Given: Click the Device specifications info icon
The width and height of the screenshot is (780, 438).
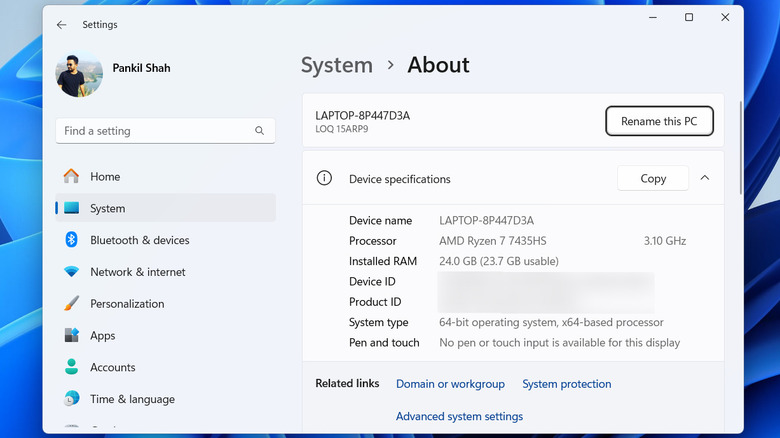Looking at the screenshot, I should point(324,179).
